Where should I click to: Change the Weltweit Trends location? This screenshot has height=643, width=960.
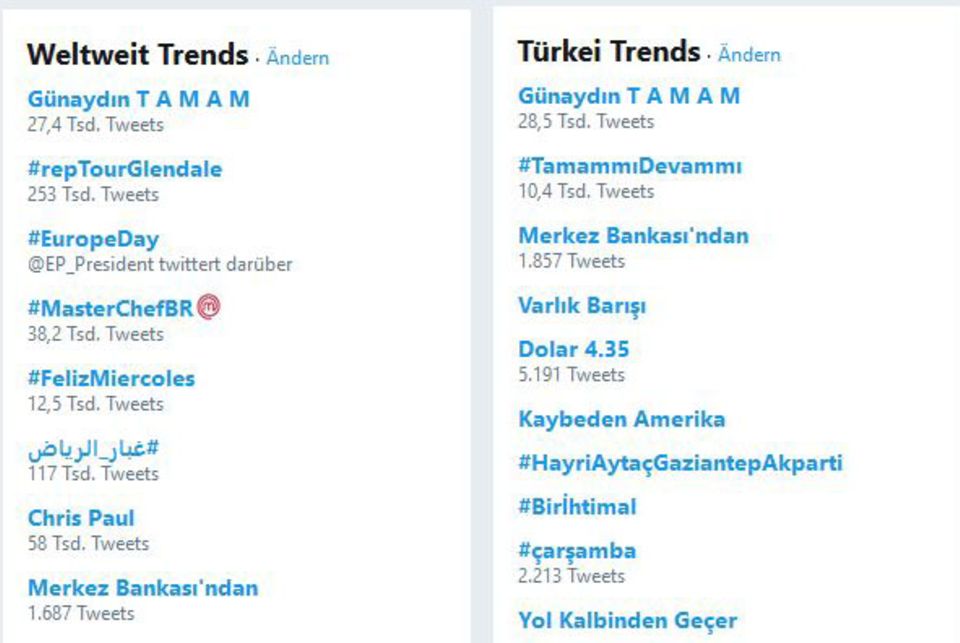pos(297,58)
